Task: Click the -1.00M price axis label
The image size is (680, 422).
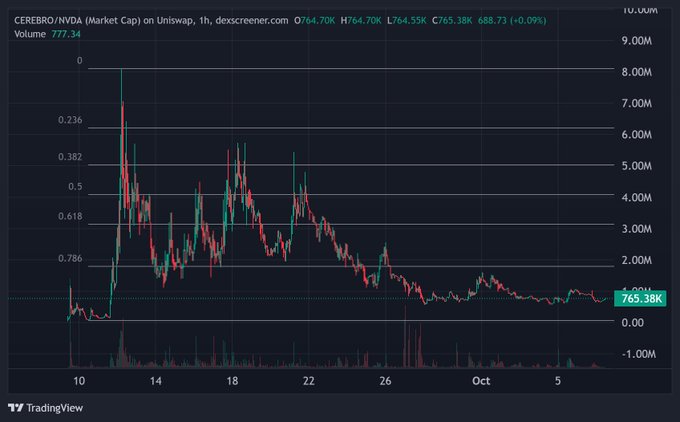Action: (639, 354)
